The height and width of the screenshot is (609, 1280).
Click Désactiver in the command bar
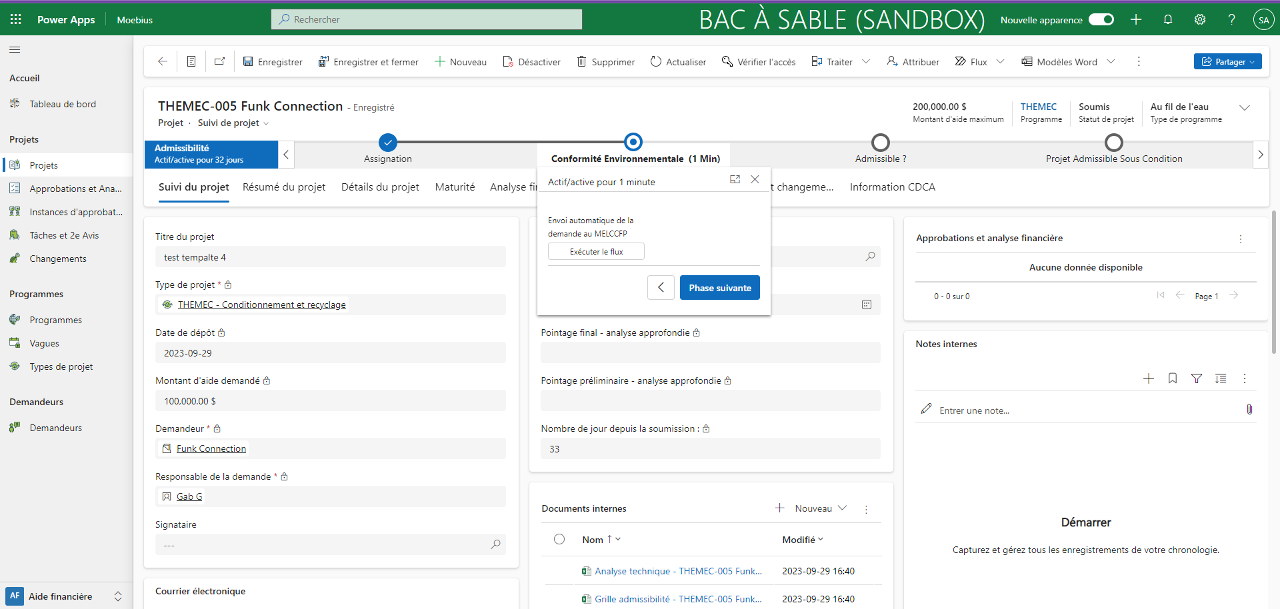coord(531,62)
